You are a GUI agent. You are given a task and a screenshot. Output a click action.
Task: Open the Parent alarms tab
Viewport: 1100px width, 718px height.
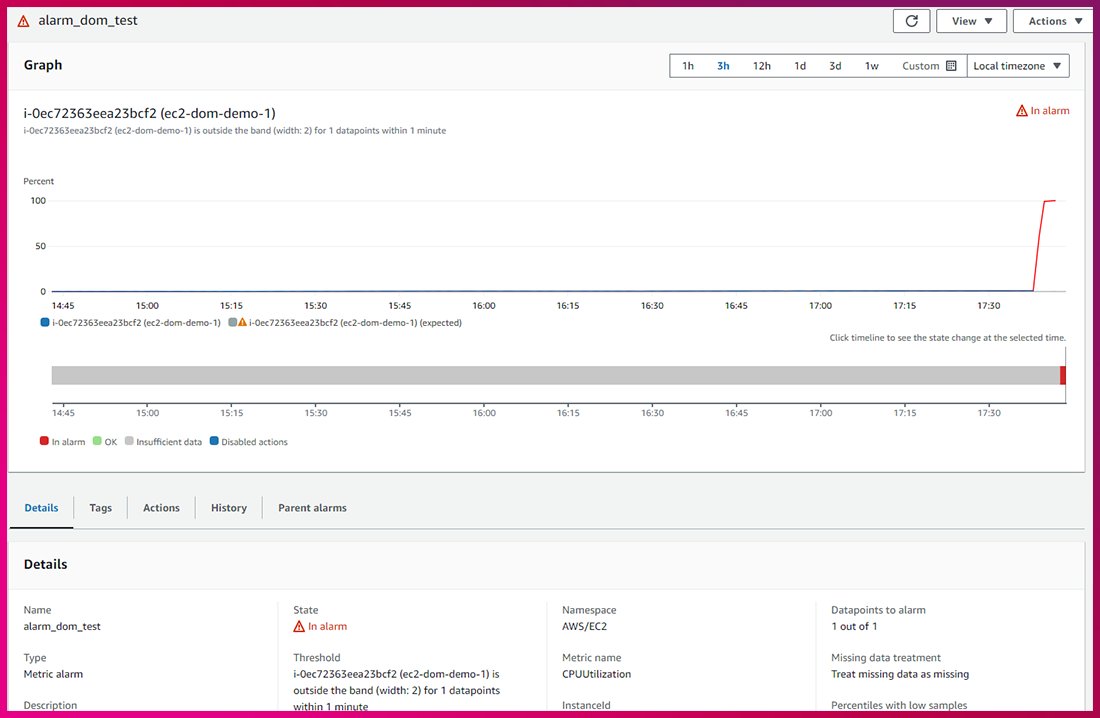(312, 508)
